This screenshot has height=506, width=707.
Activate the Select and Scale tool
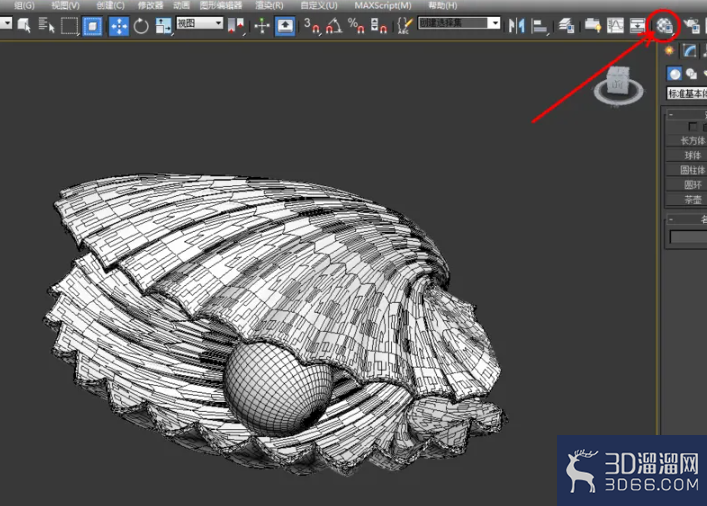(163, 26)
